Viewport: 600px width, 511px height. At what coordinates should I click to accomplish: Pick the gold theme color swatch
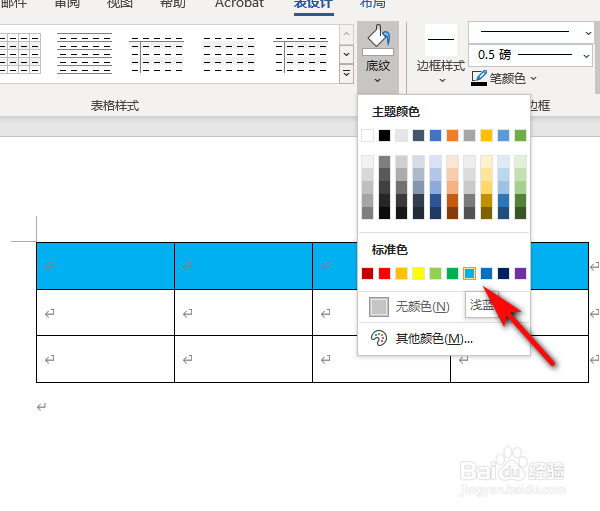(x=486, y=136)
